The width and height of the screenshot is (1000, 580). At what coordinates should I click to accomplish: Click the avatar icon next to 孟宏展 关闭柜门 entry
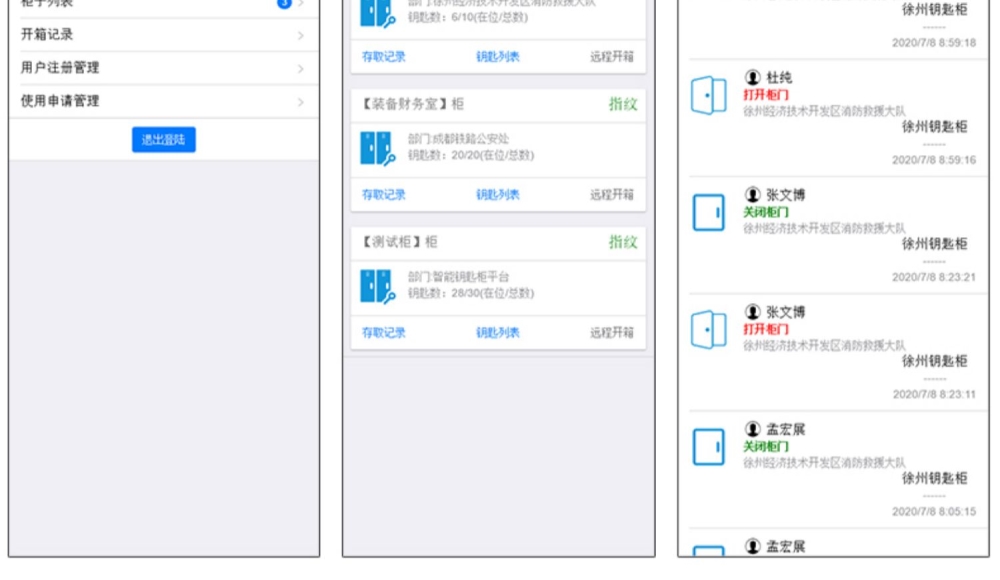753,429
